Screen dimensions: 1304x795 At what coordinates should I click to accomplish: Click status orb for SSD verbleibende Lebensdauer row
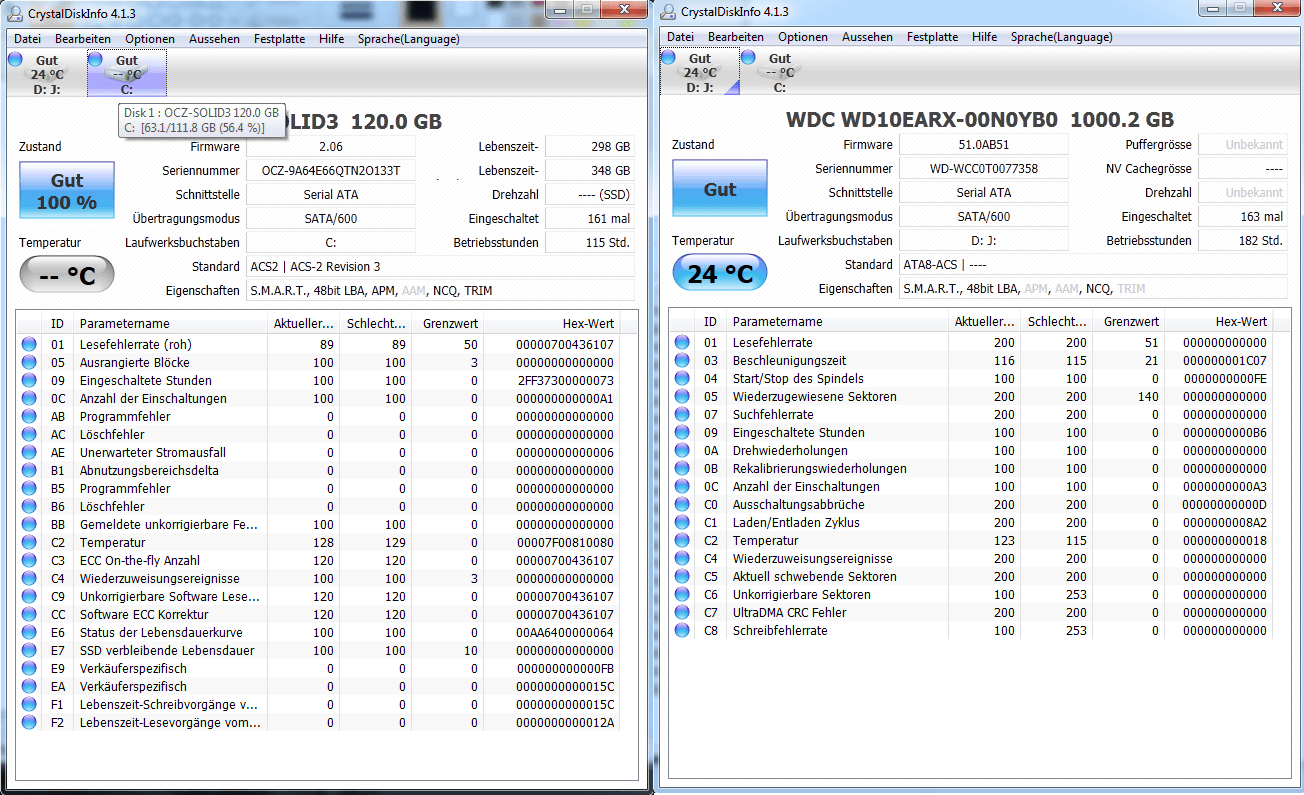click(x=29, y=651)
